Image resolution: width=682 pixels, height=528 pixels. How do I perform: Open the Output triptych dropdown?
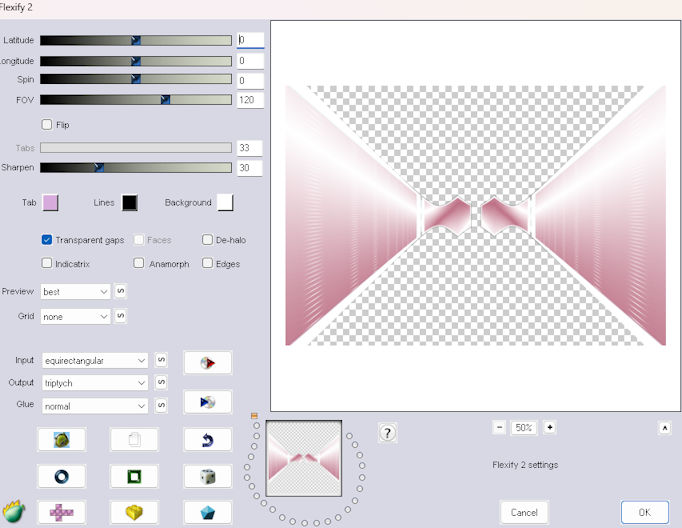click(94, 383)
